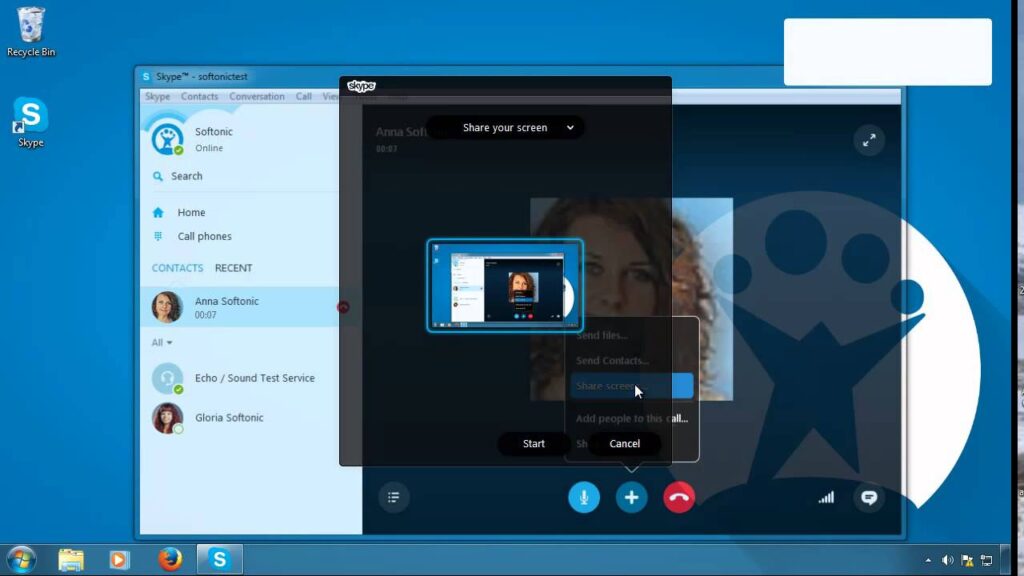The image size is (1024, 576).
Task: Click the Online status text
Action: 209,148
